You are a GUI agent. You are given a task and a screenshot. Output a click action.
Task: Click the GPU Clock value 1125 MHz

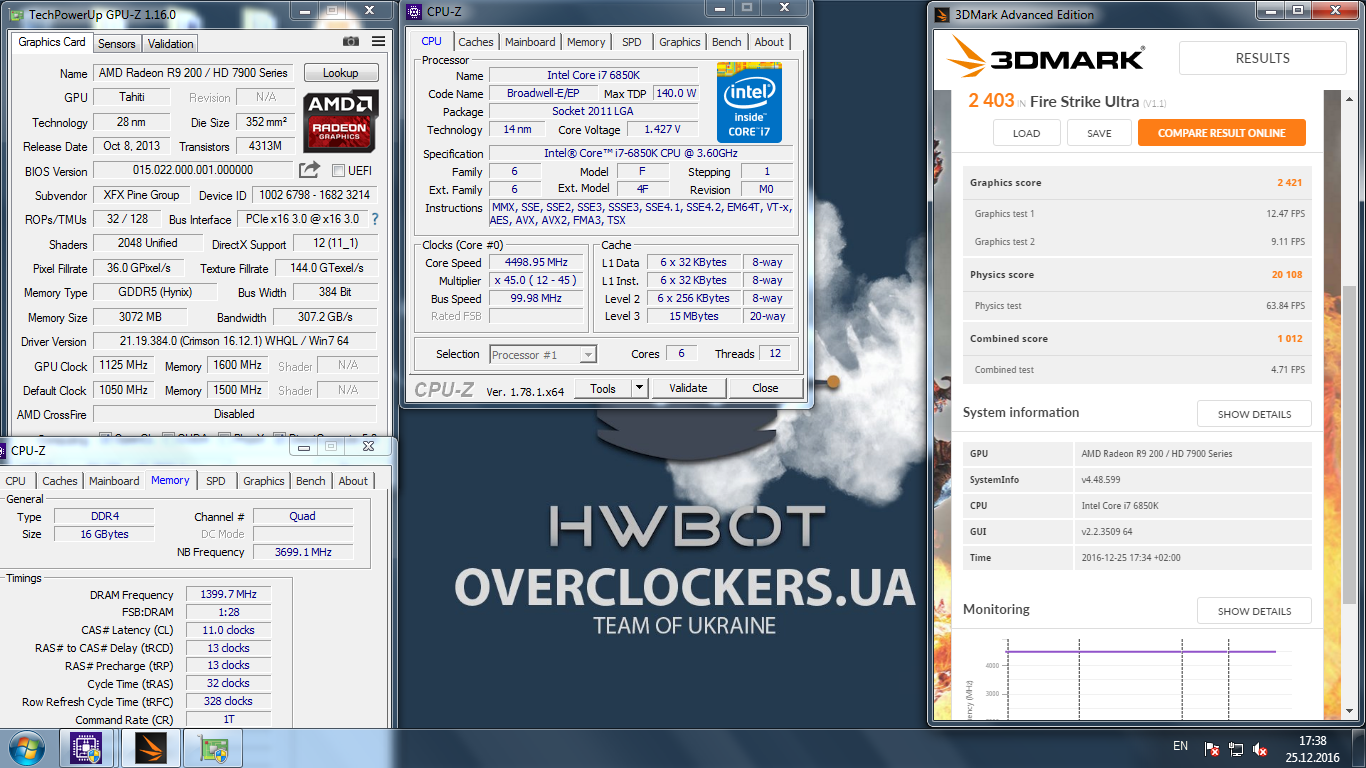pos(124,366)
